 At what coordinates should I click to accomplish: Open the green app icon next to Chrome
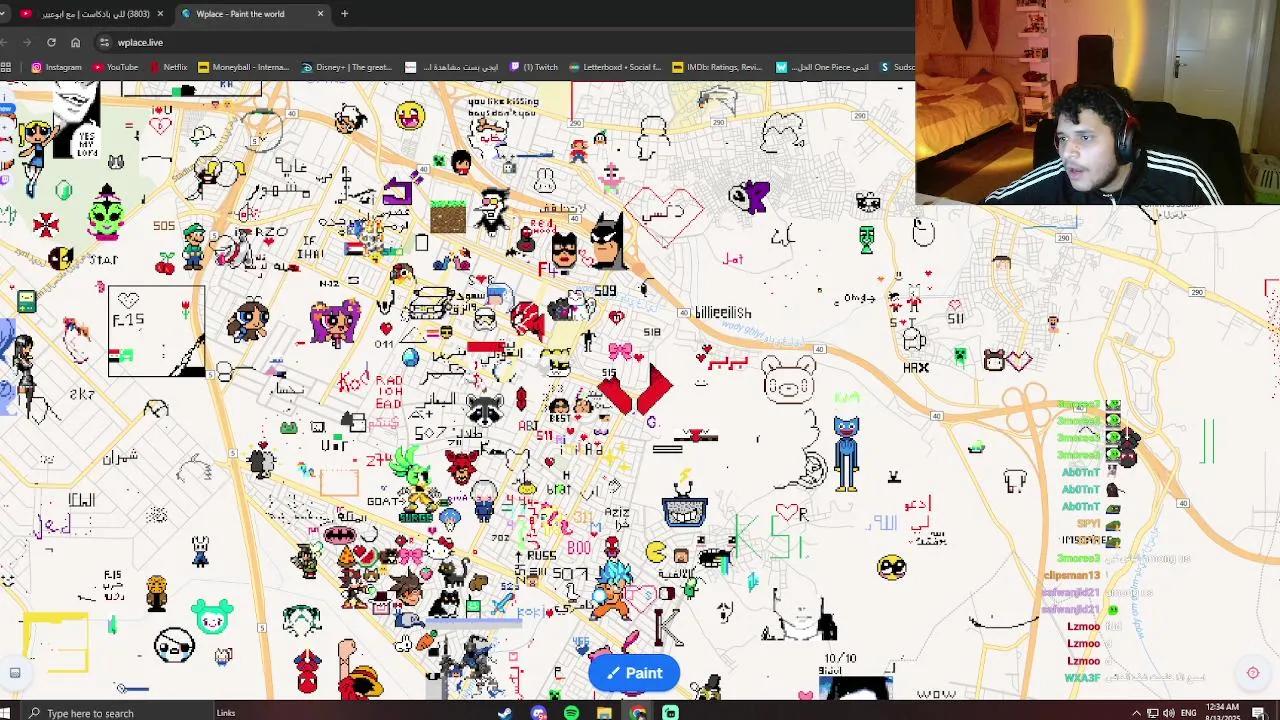click(x=670, y=713)
